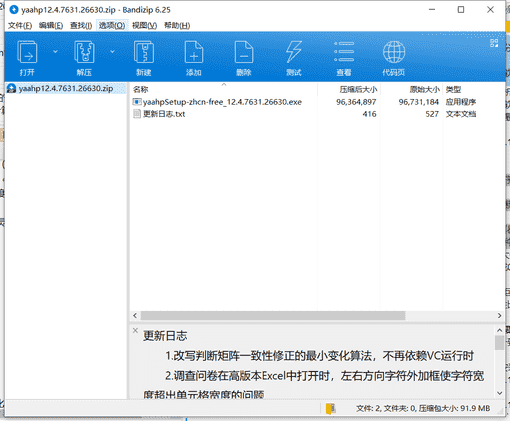
Task: Click the 更新日志 heading in the preview
Action: point(165,336)
